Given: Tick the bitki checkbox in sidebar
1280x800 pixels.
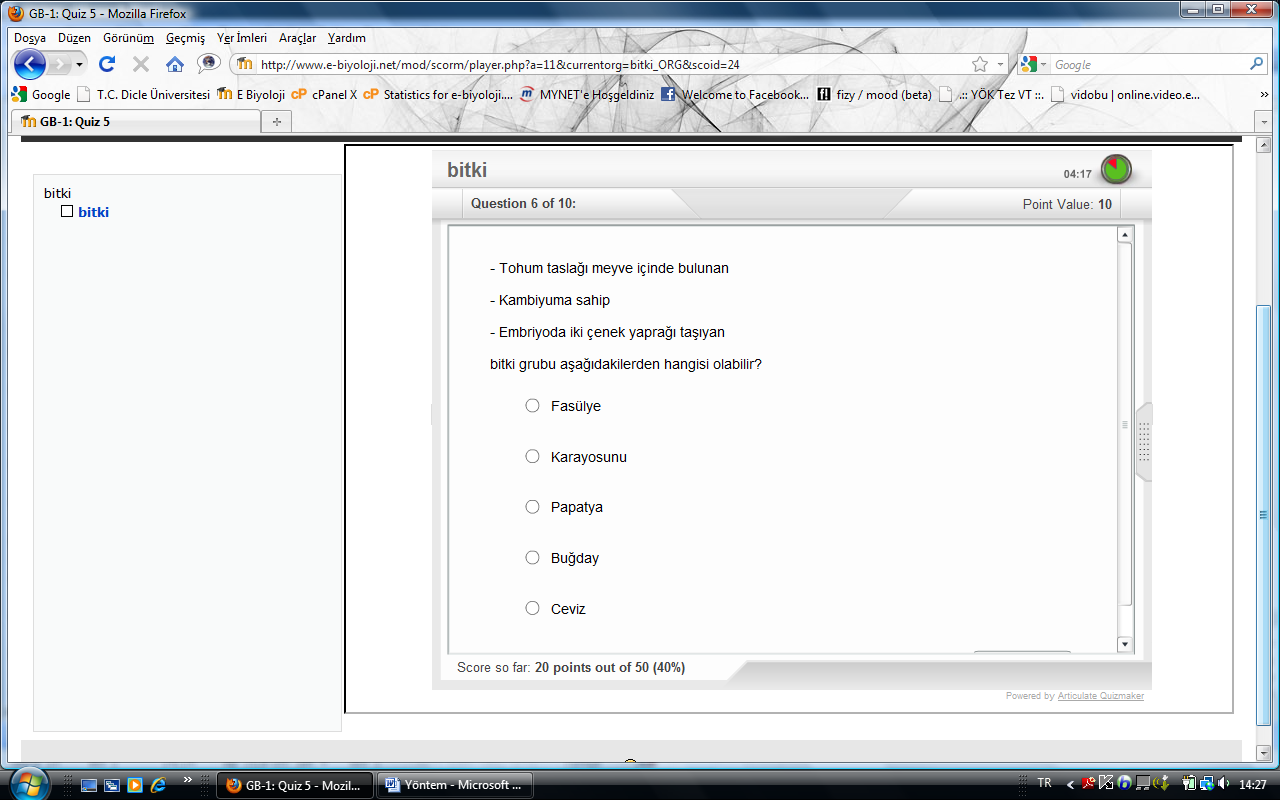Looking at the screenshot, I should pyautogui.click(x=67, y=211).
